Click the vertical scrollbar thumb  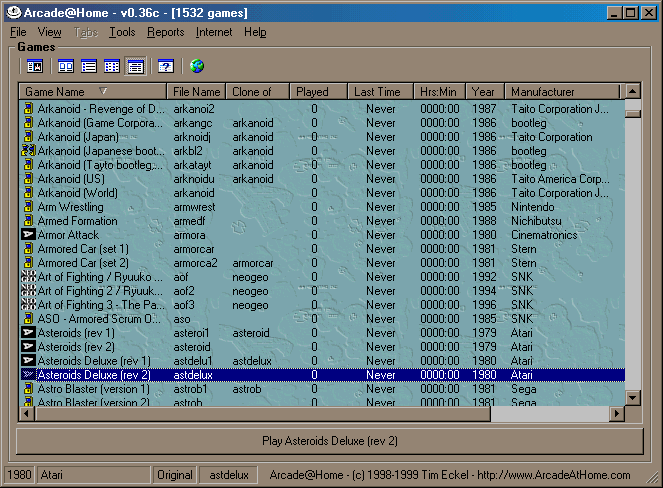633,114
